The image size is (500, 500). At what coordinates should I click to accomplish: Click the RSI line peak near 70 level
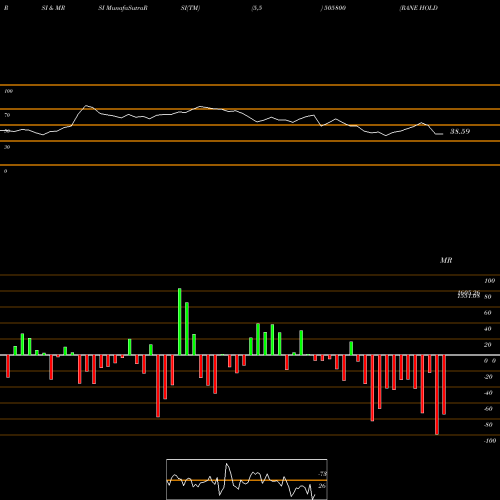click(x=86, y=106)
